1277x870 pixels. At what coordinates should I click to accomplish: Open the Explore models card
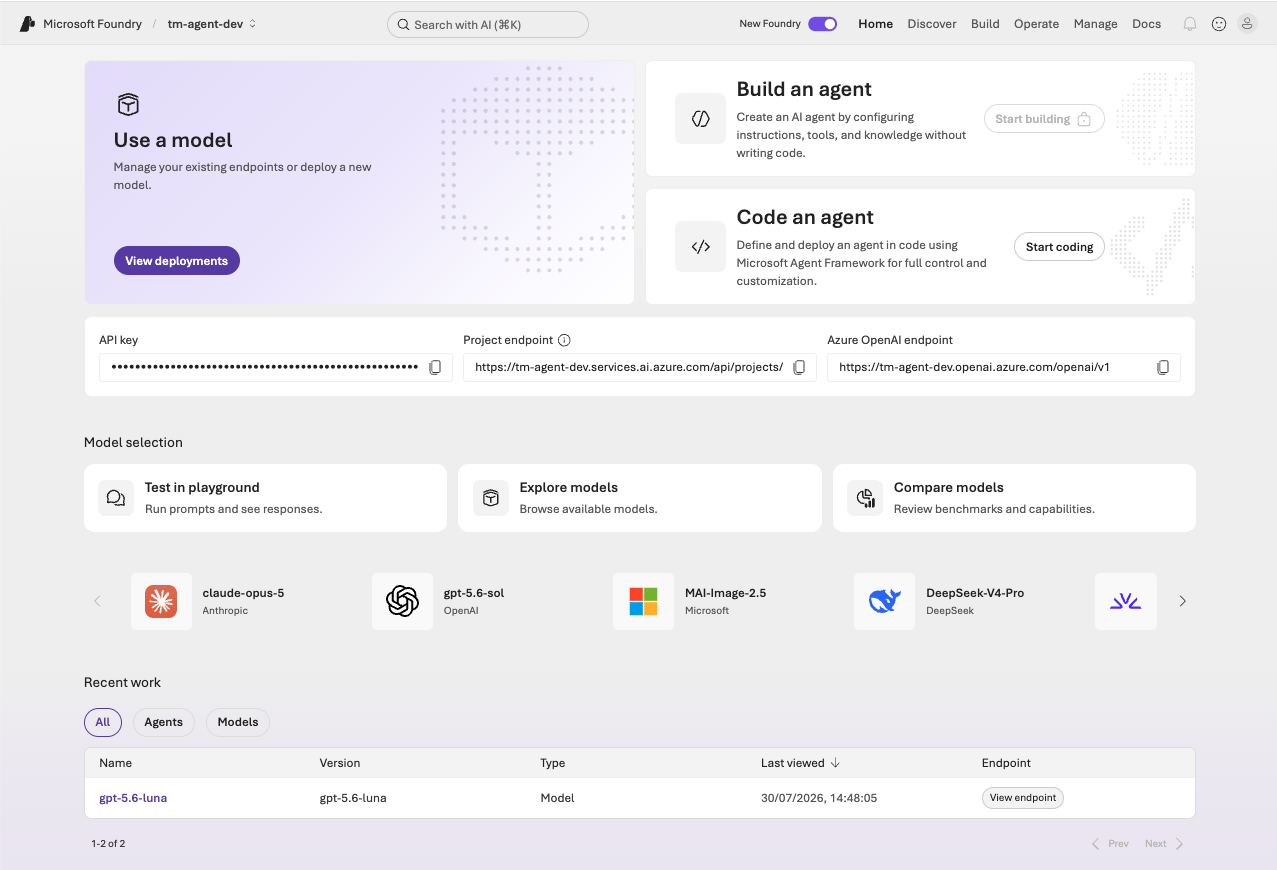click(640, 498)
